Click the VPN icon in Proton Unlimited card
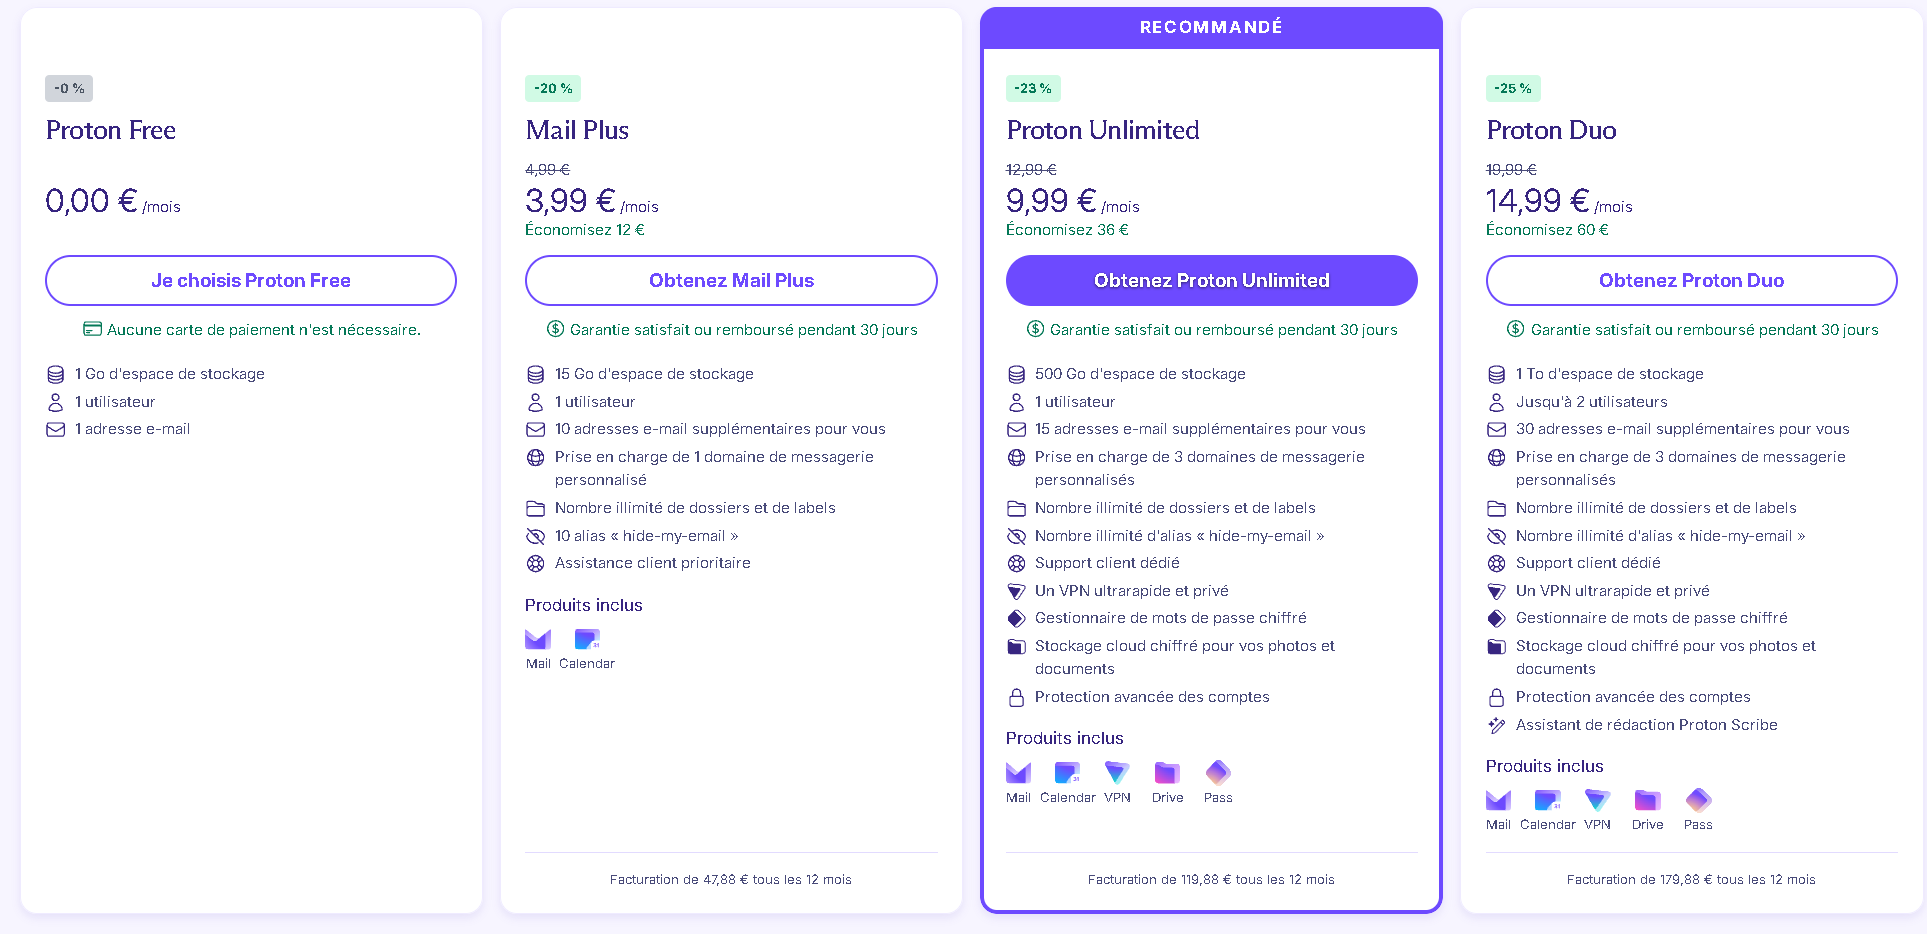Viewport: 1927px width, 934px height. (x=1117, y=772)
